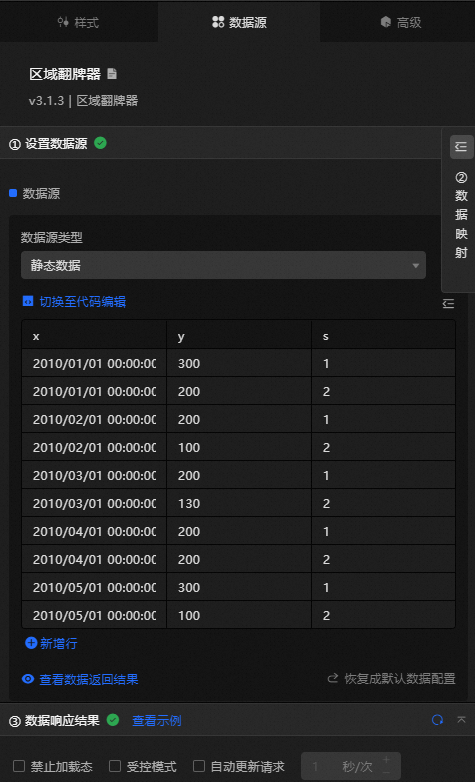Select the s column header

(x=383, y=336)
